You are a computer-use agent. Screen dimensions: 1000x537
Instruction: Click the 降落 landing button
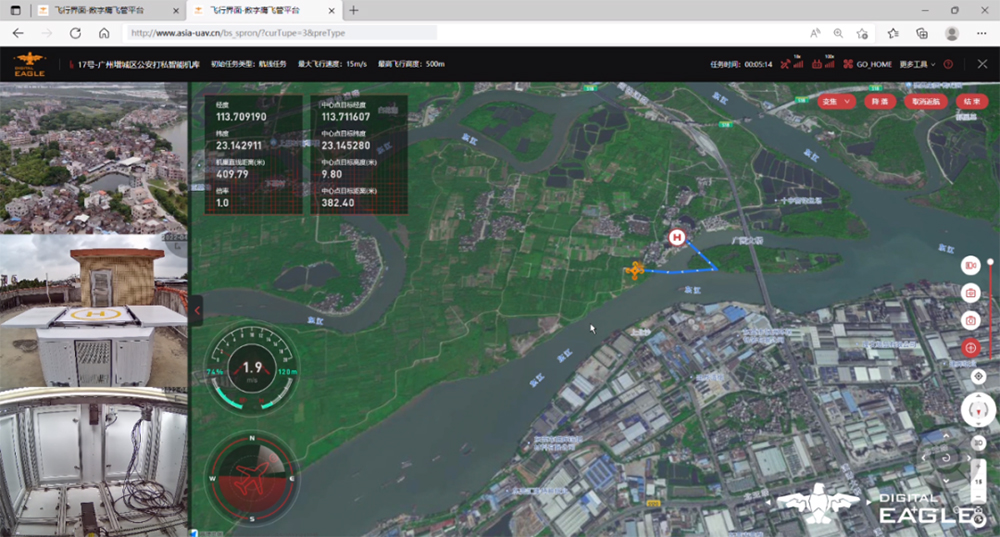(x=877, y=102)
